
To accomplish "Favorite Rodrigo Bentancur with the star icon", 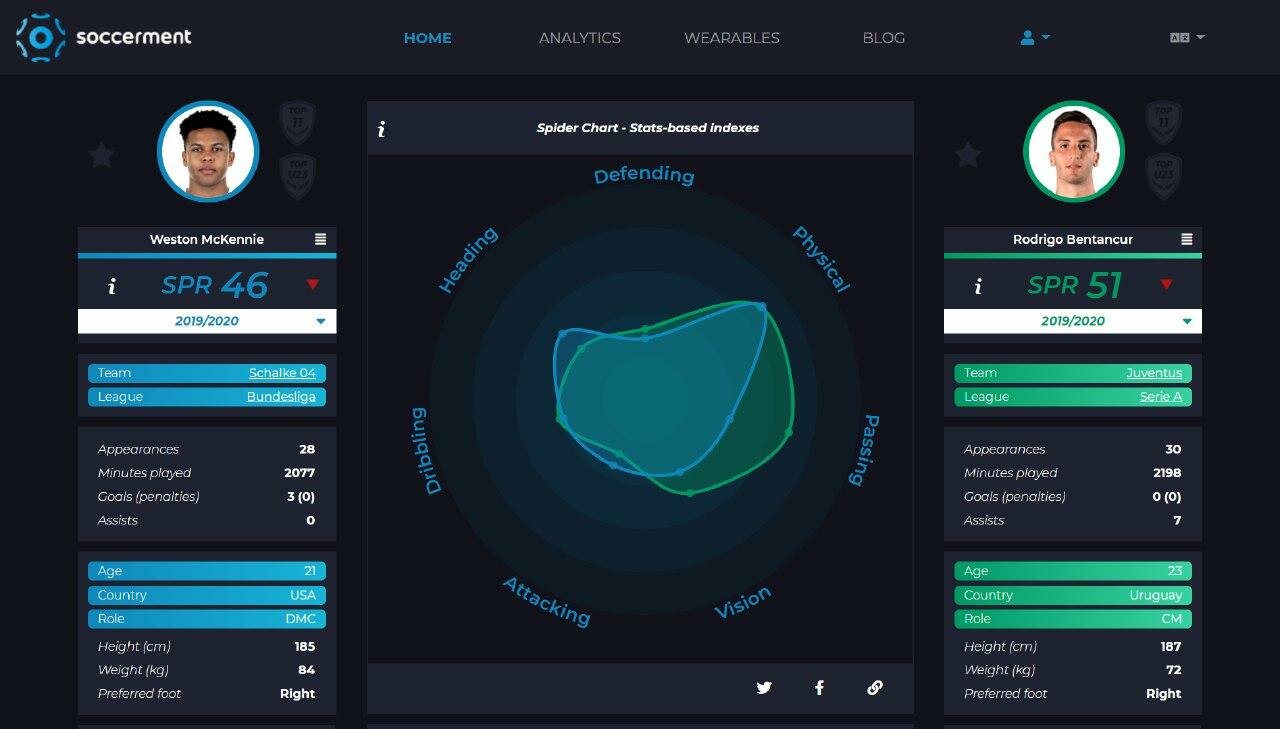I will [967, 155].
